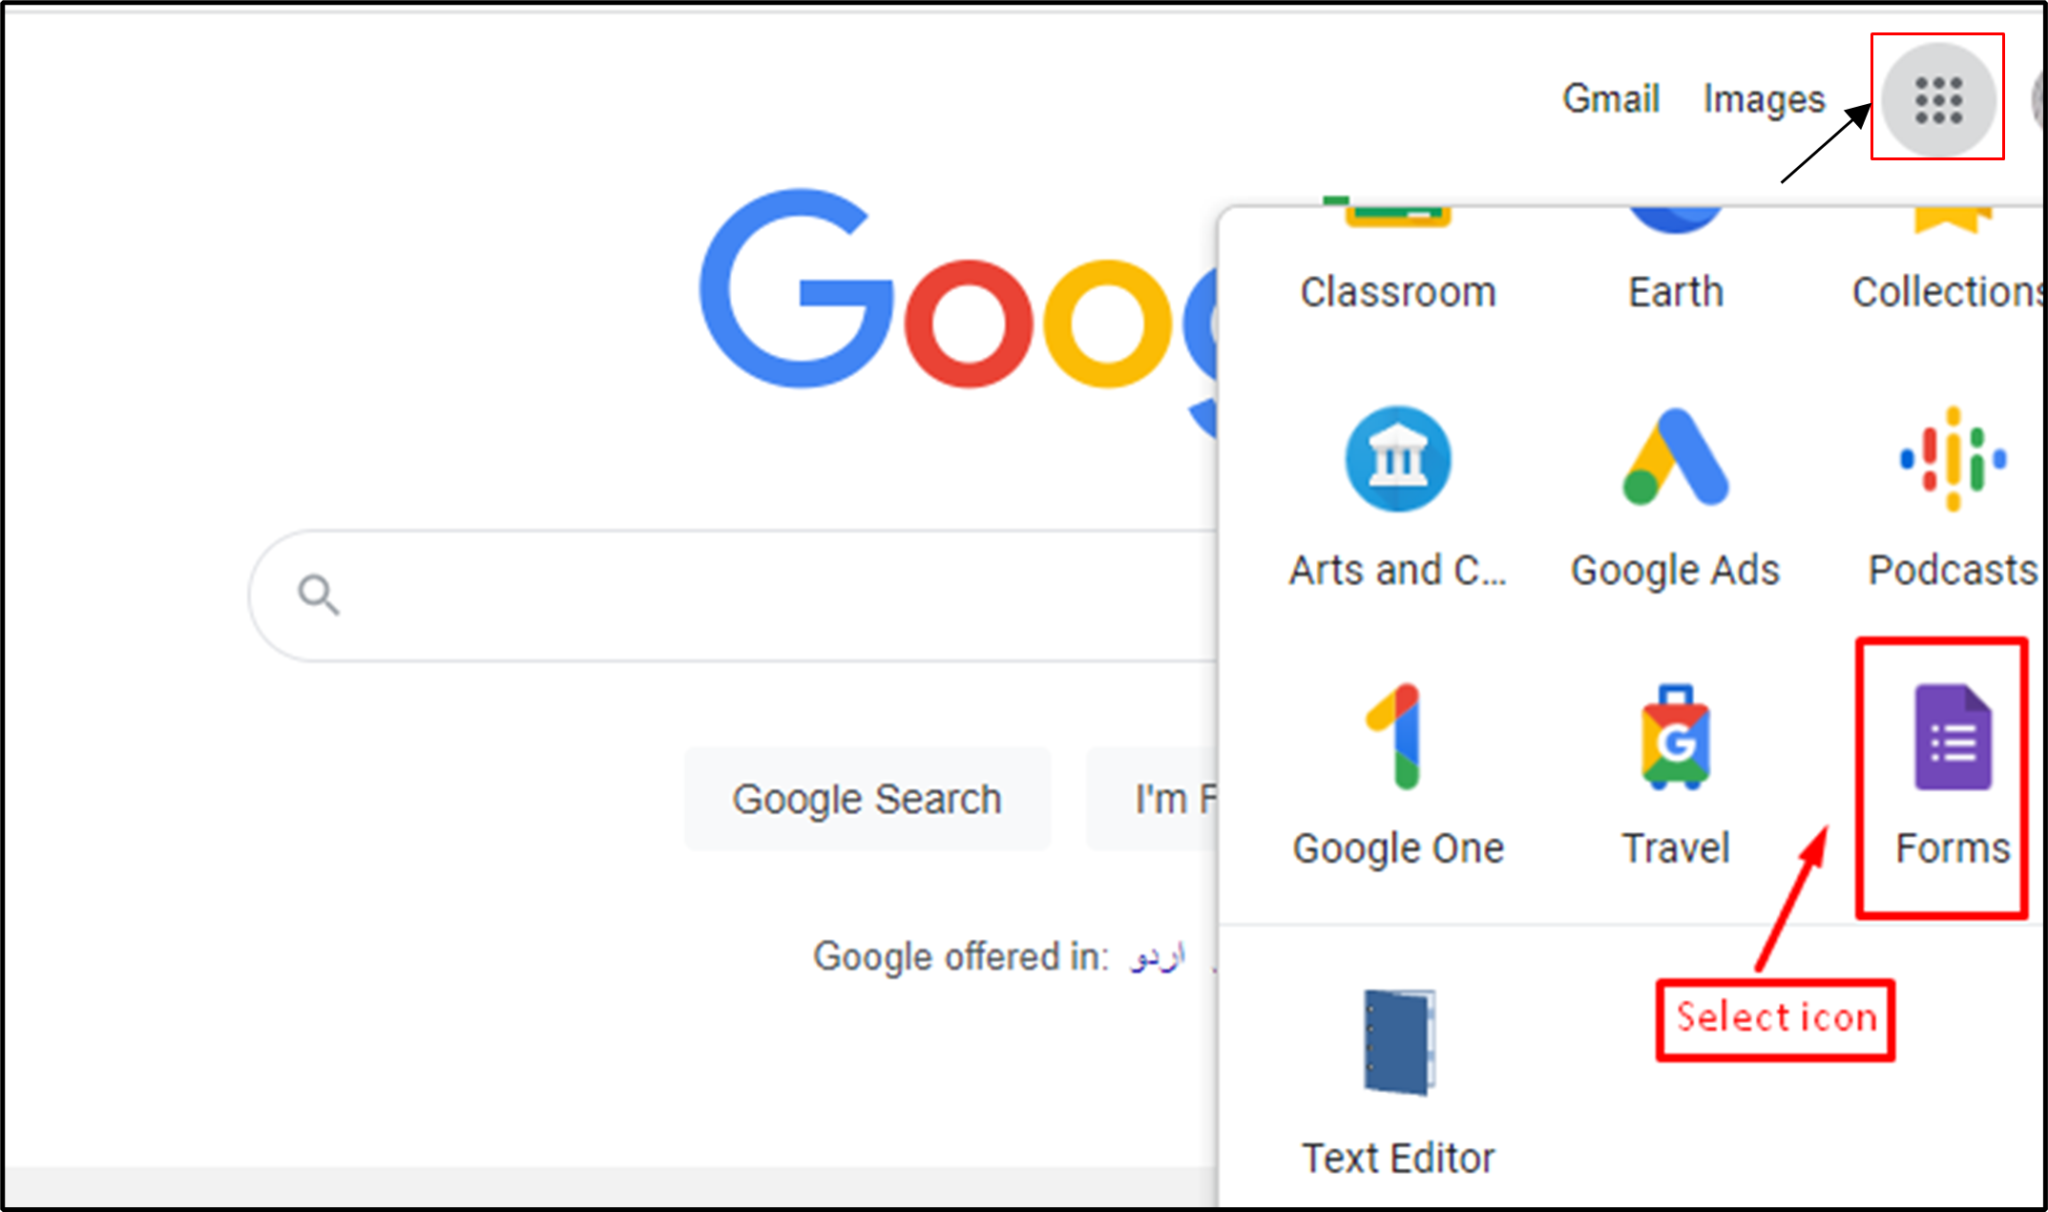The width and height of the screenshot is (2048, 1212).
Task: Open the Gmail link
Action: (1611, 99)
